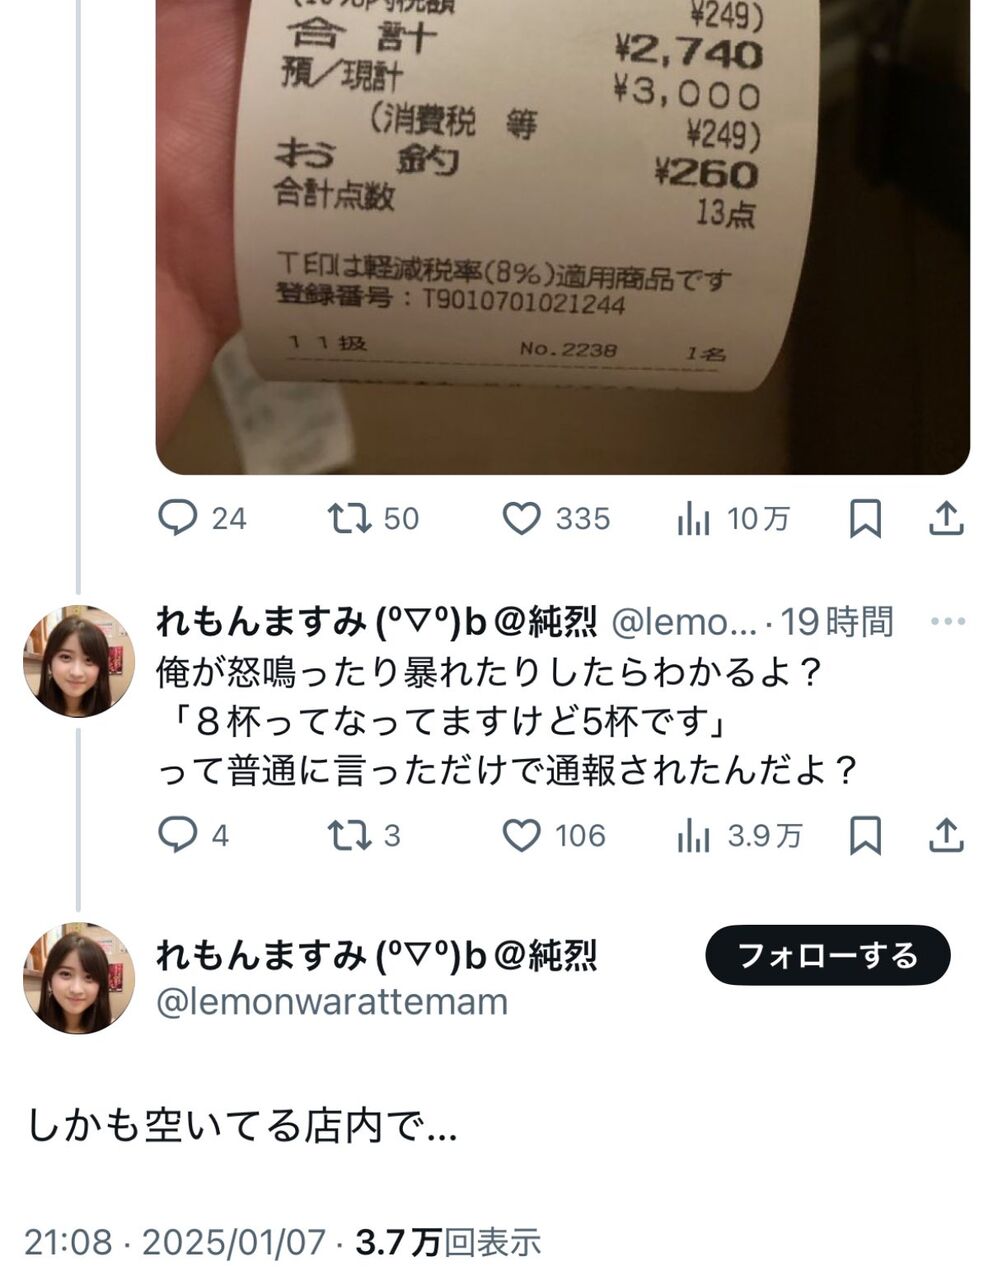
Task: Share the receipt photo tweet
Action: (946, 518)
